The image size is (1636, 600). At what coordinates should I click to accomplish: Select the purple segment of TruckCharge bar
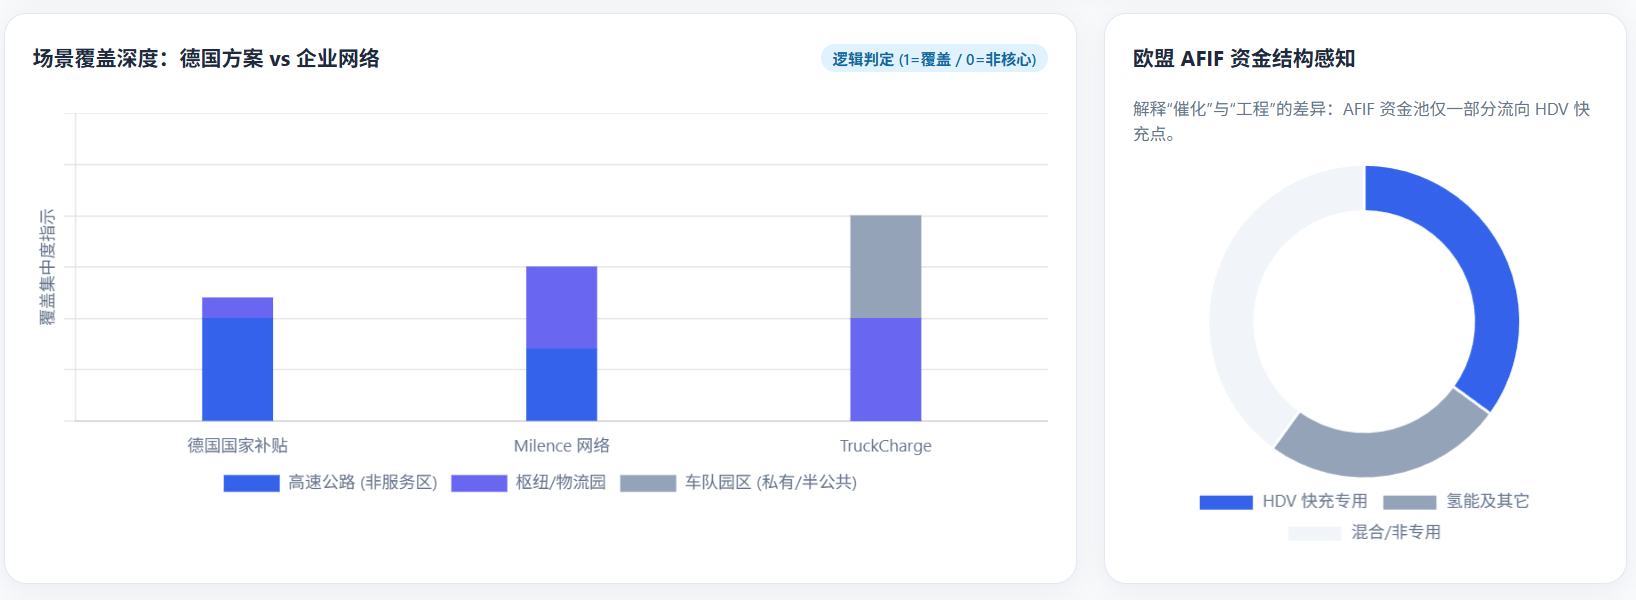(x=885, y=369)
